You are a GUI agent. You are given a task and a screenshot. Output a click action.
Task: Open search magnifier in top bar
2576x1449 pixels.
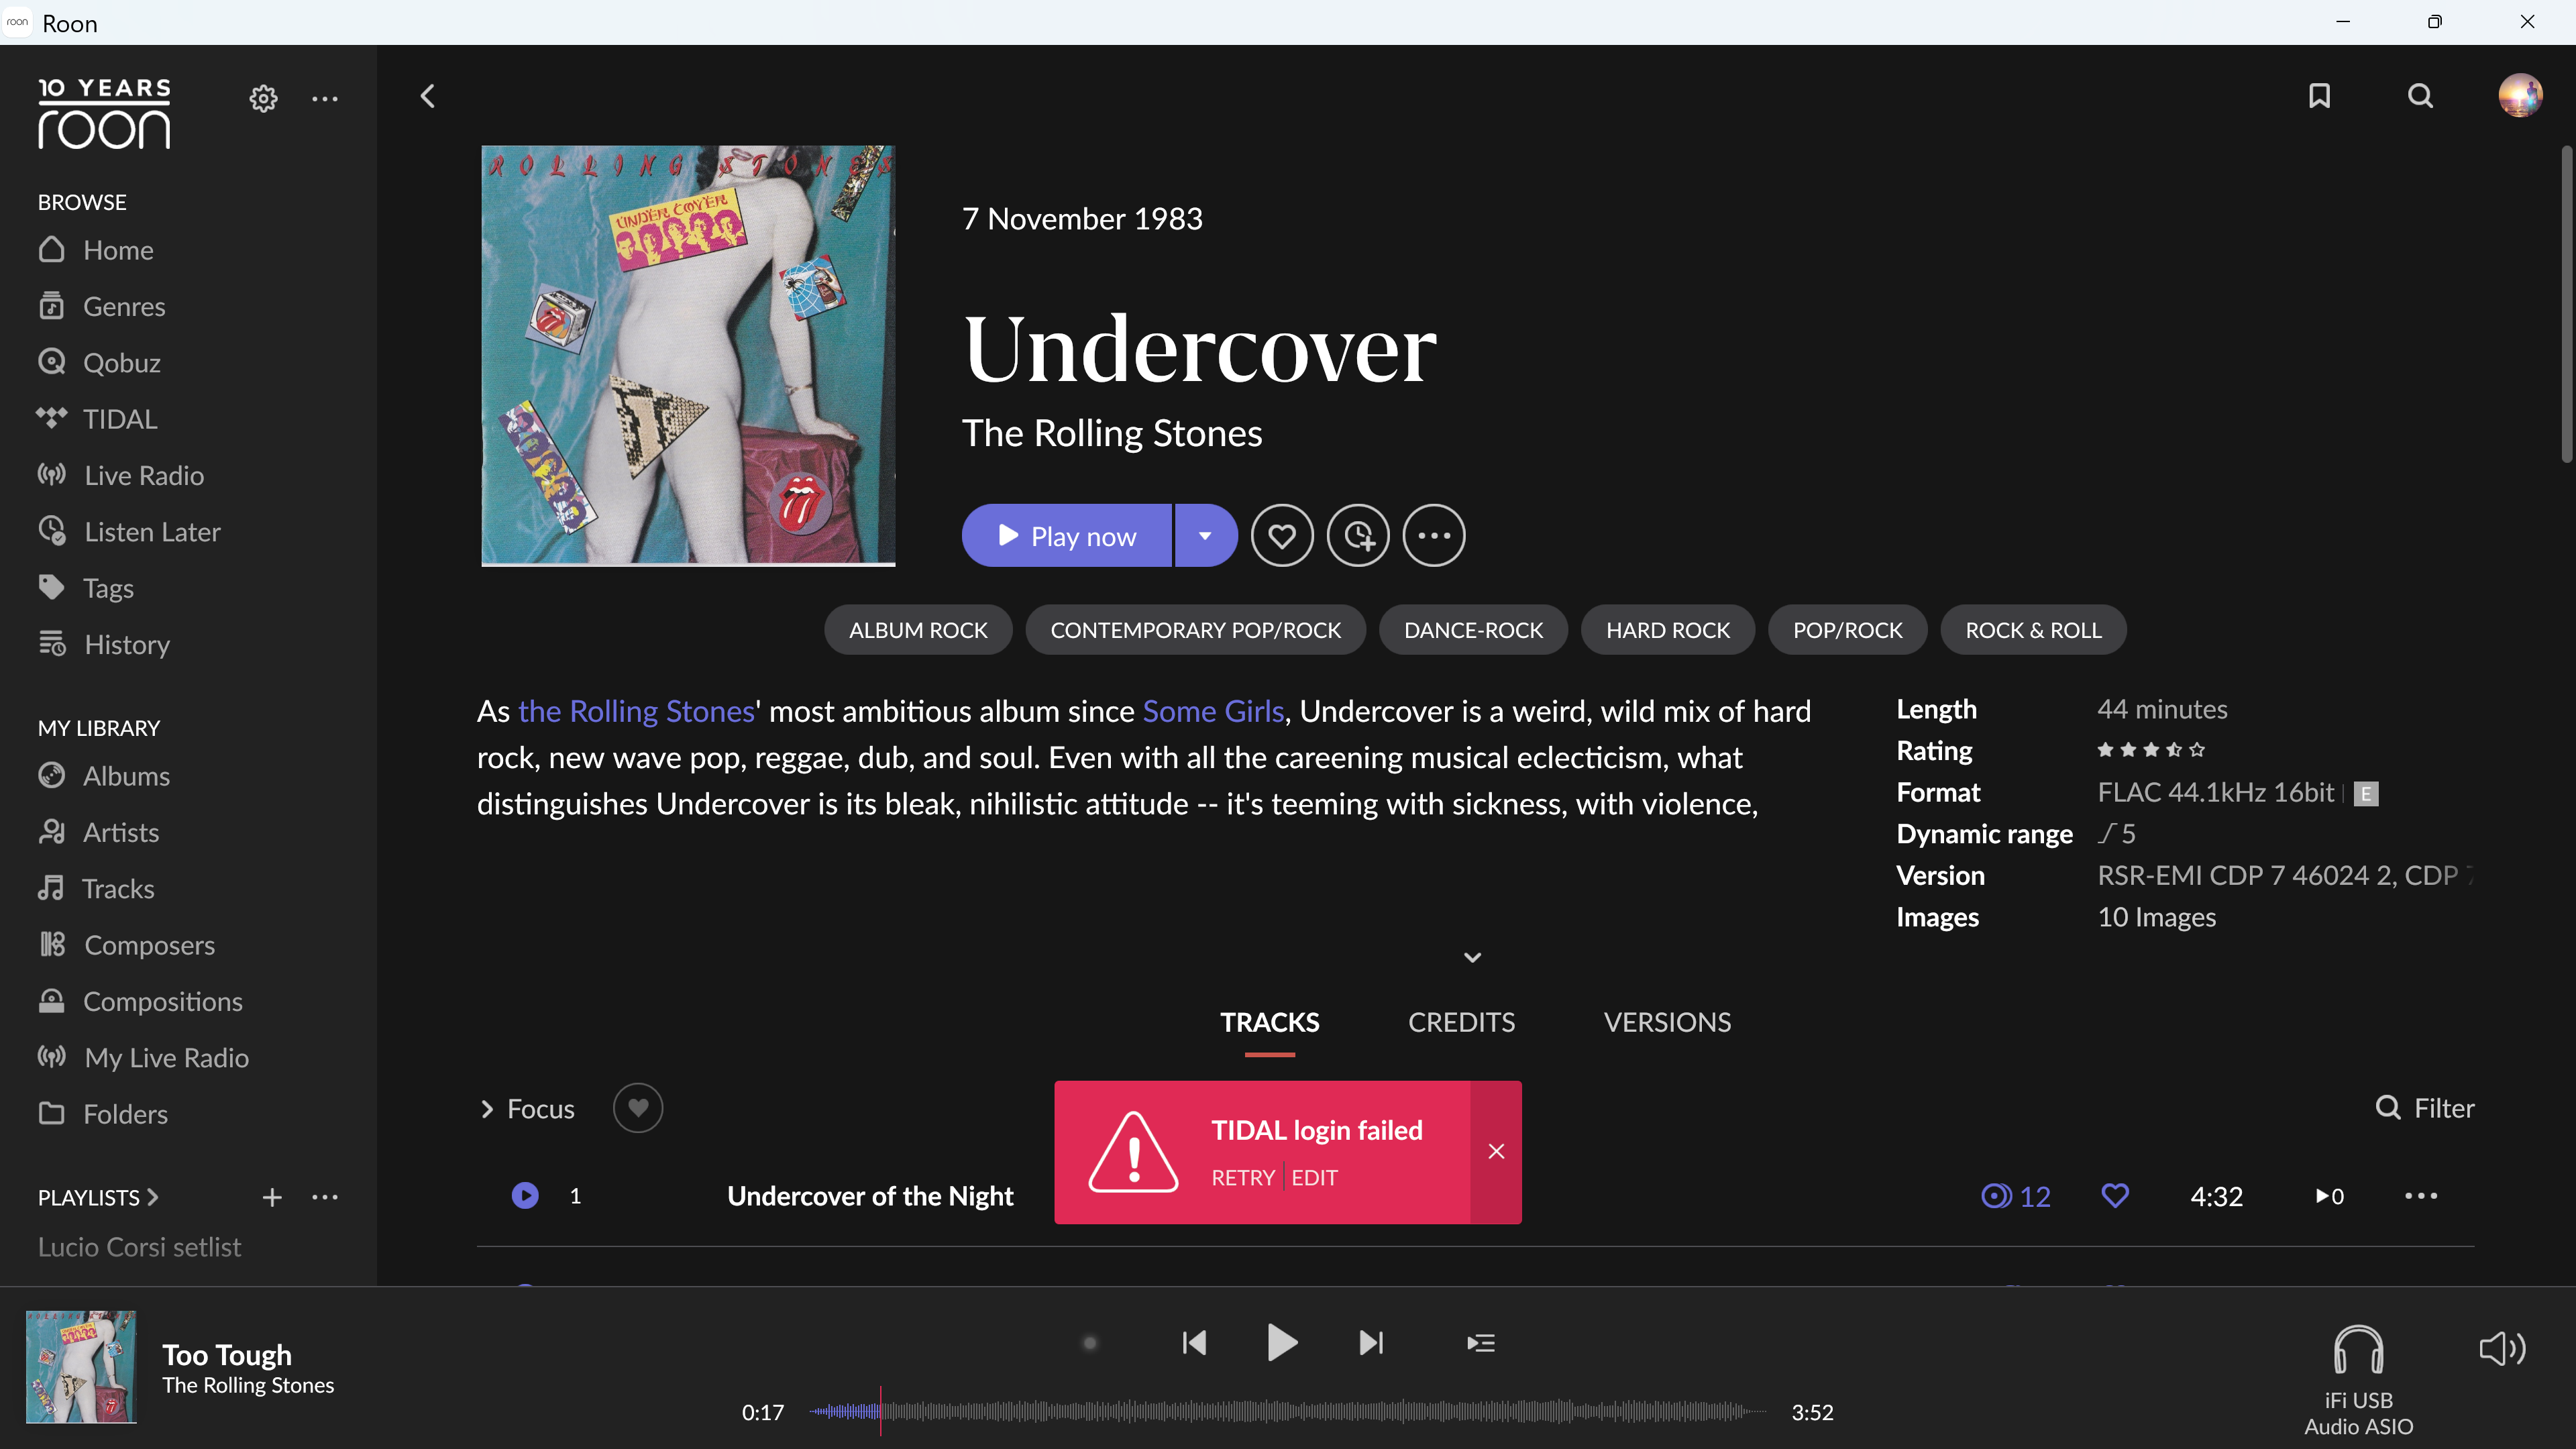point(2420,96)
